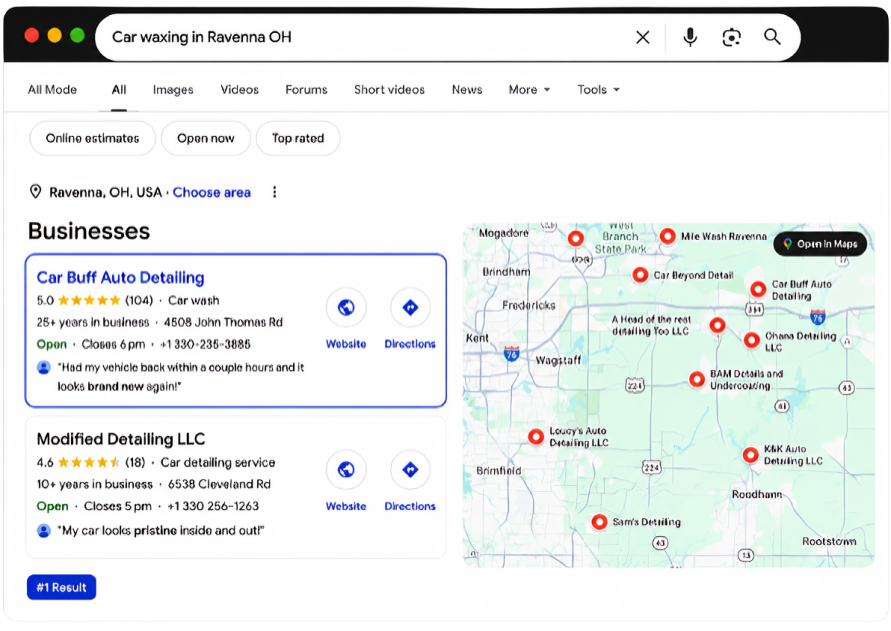The image size is (891, 631).
Task: Switch to the Videos tab
Action: pyautogui.click(x=239, y=90)
